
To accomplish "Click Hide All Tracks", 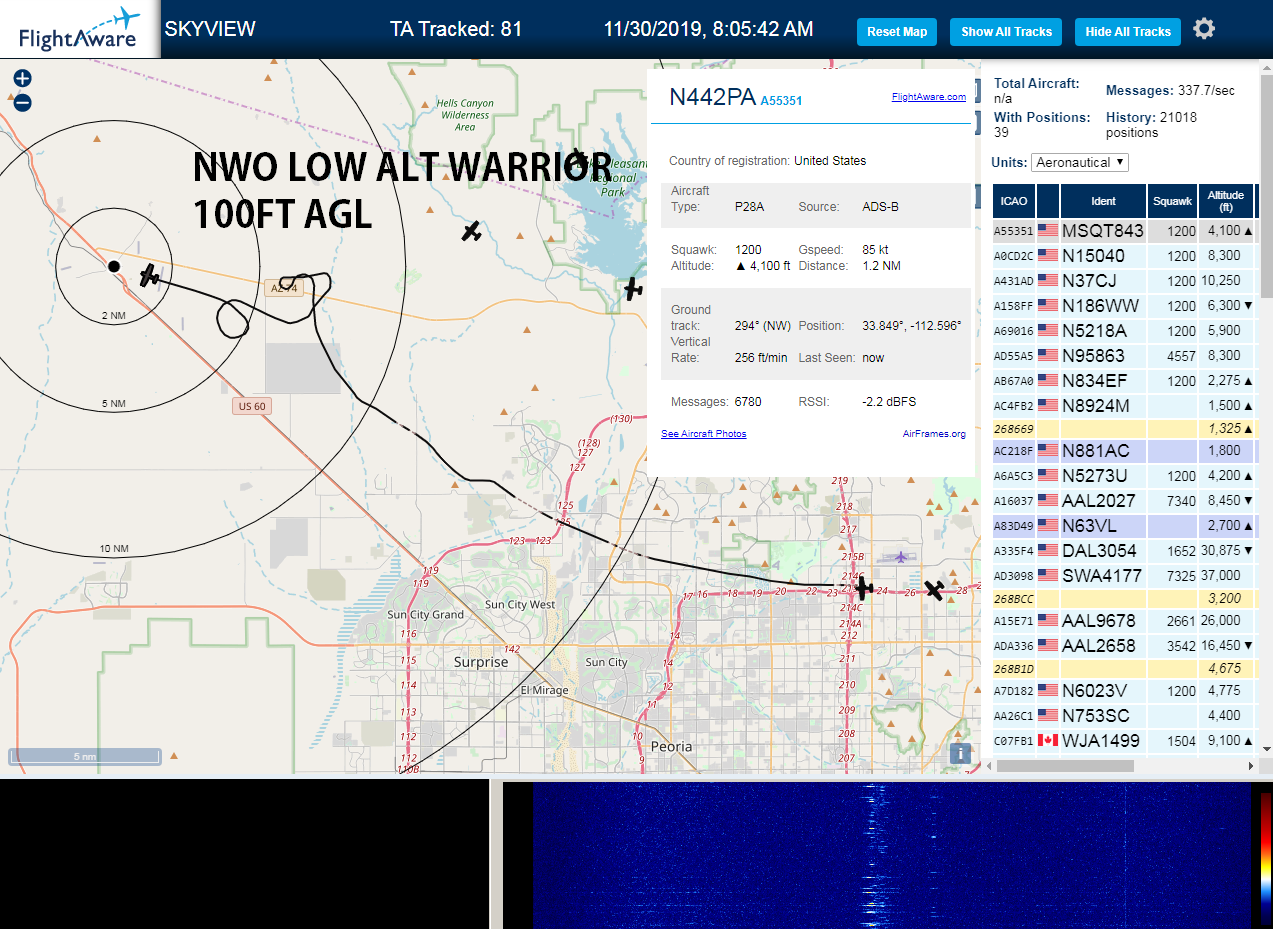I will [1128, 32].
